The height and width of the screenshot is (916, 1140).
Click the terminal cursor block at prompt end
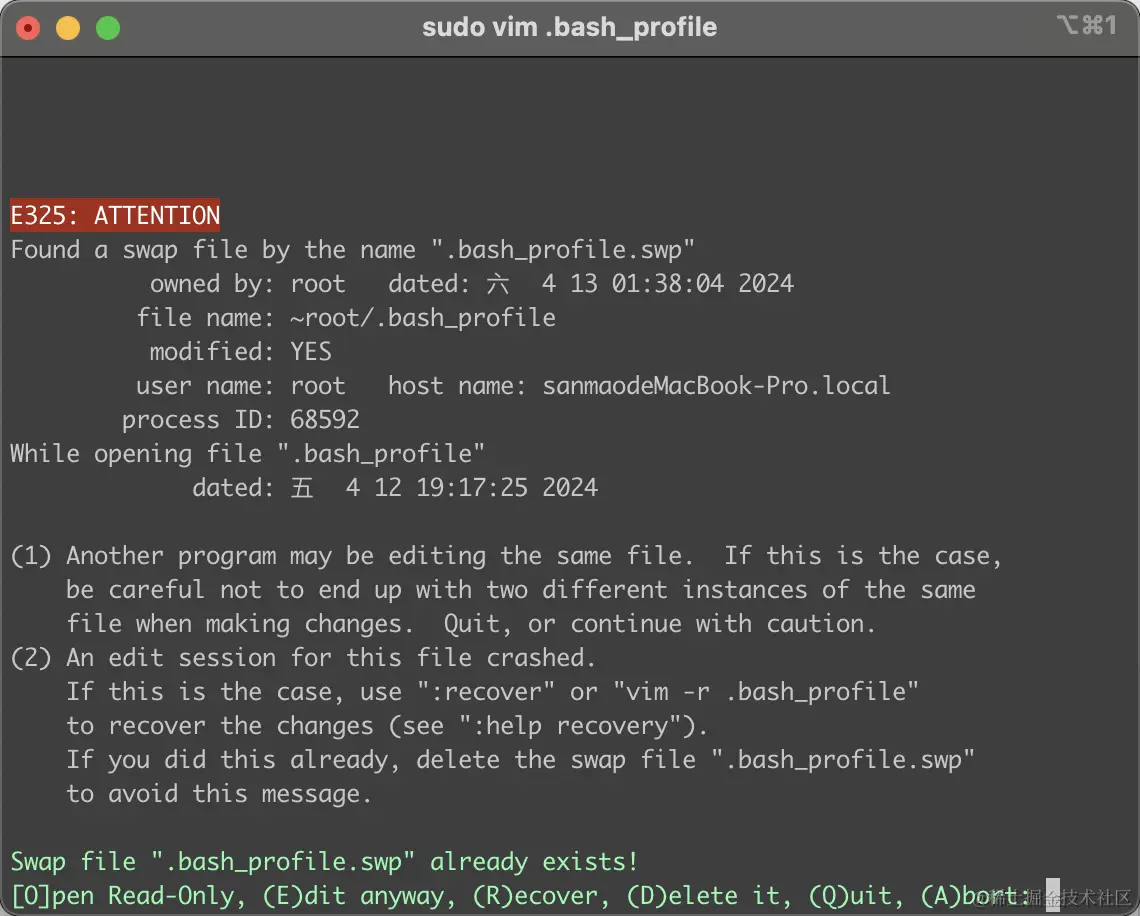[1052, 895]
